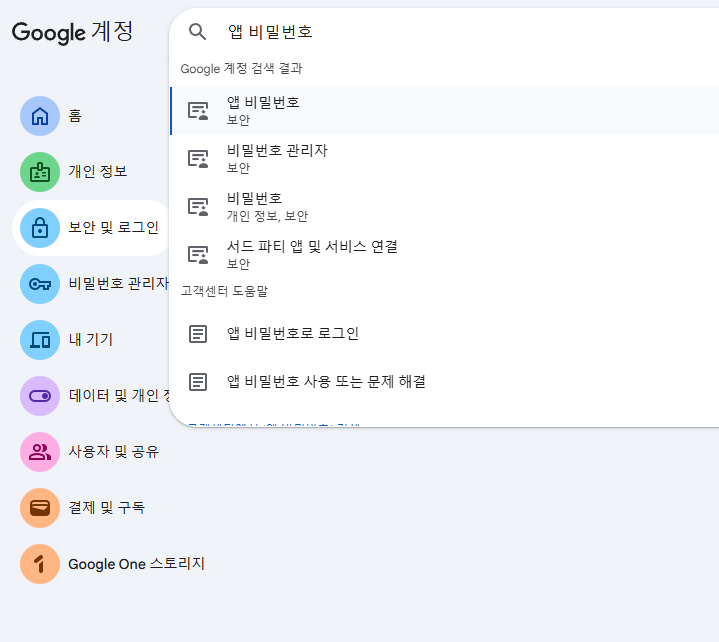
Task: Click the 내 기기 devices icon
Action: coord(40,340)
